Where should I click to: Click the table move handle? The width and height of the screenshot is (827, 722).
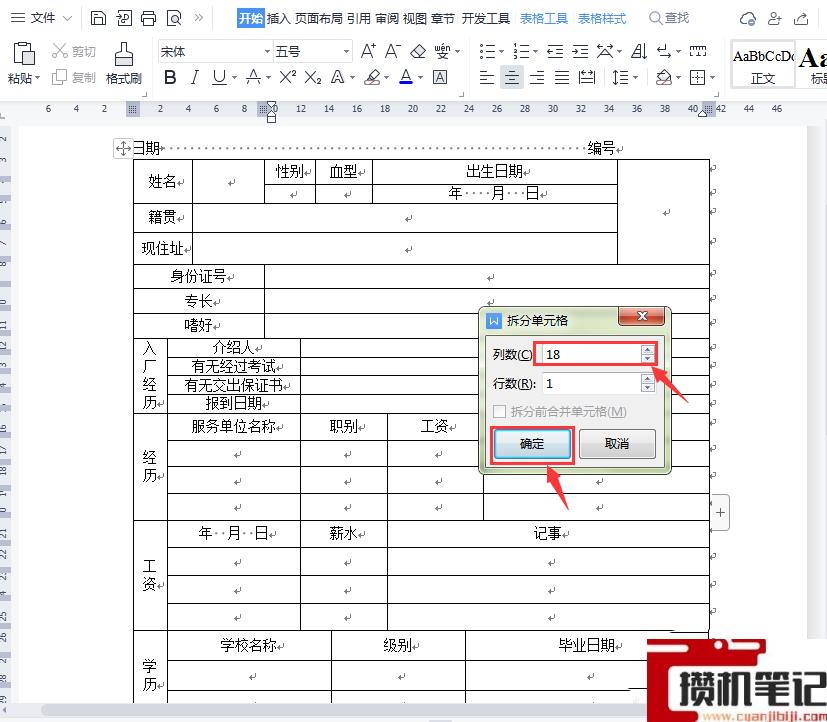click(x=123, y=148)
